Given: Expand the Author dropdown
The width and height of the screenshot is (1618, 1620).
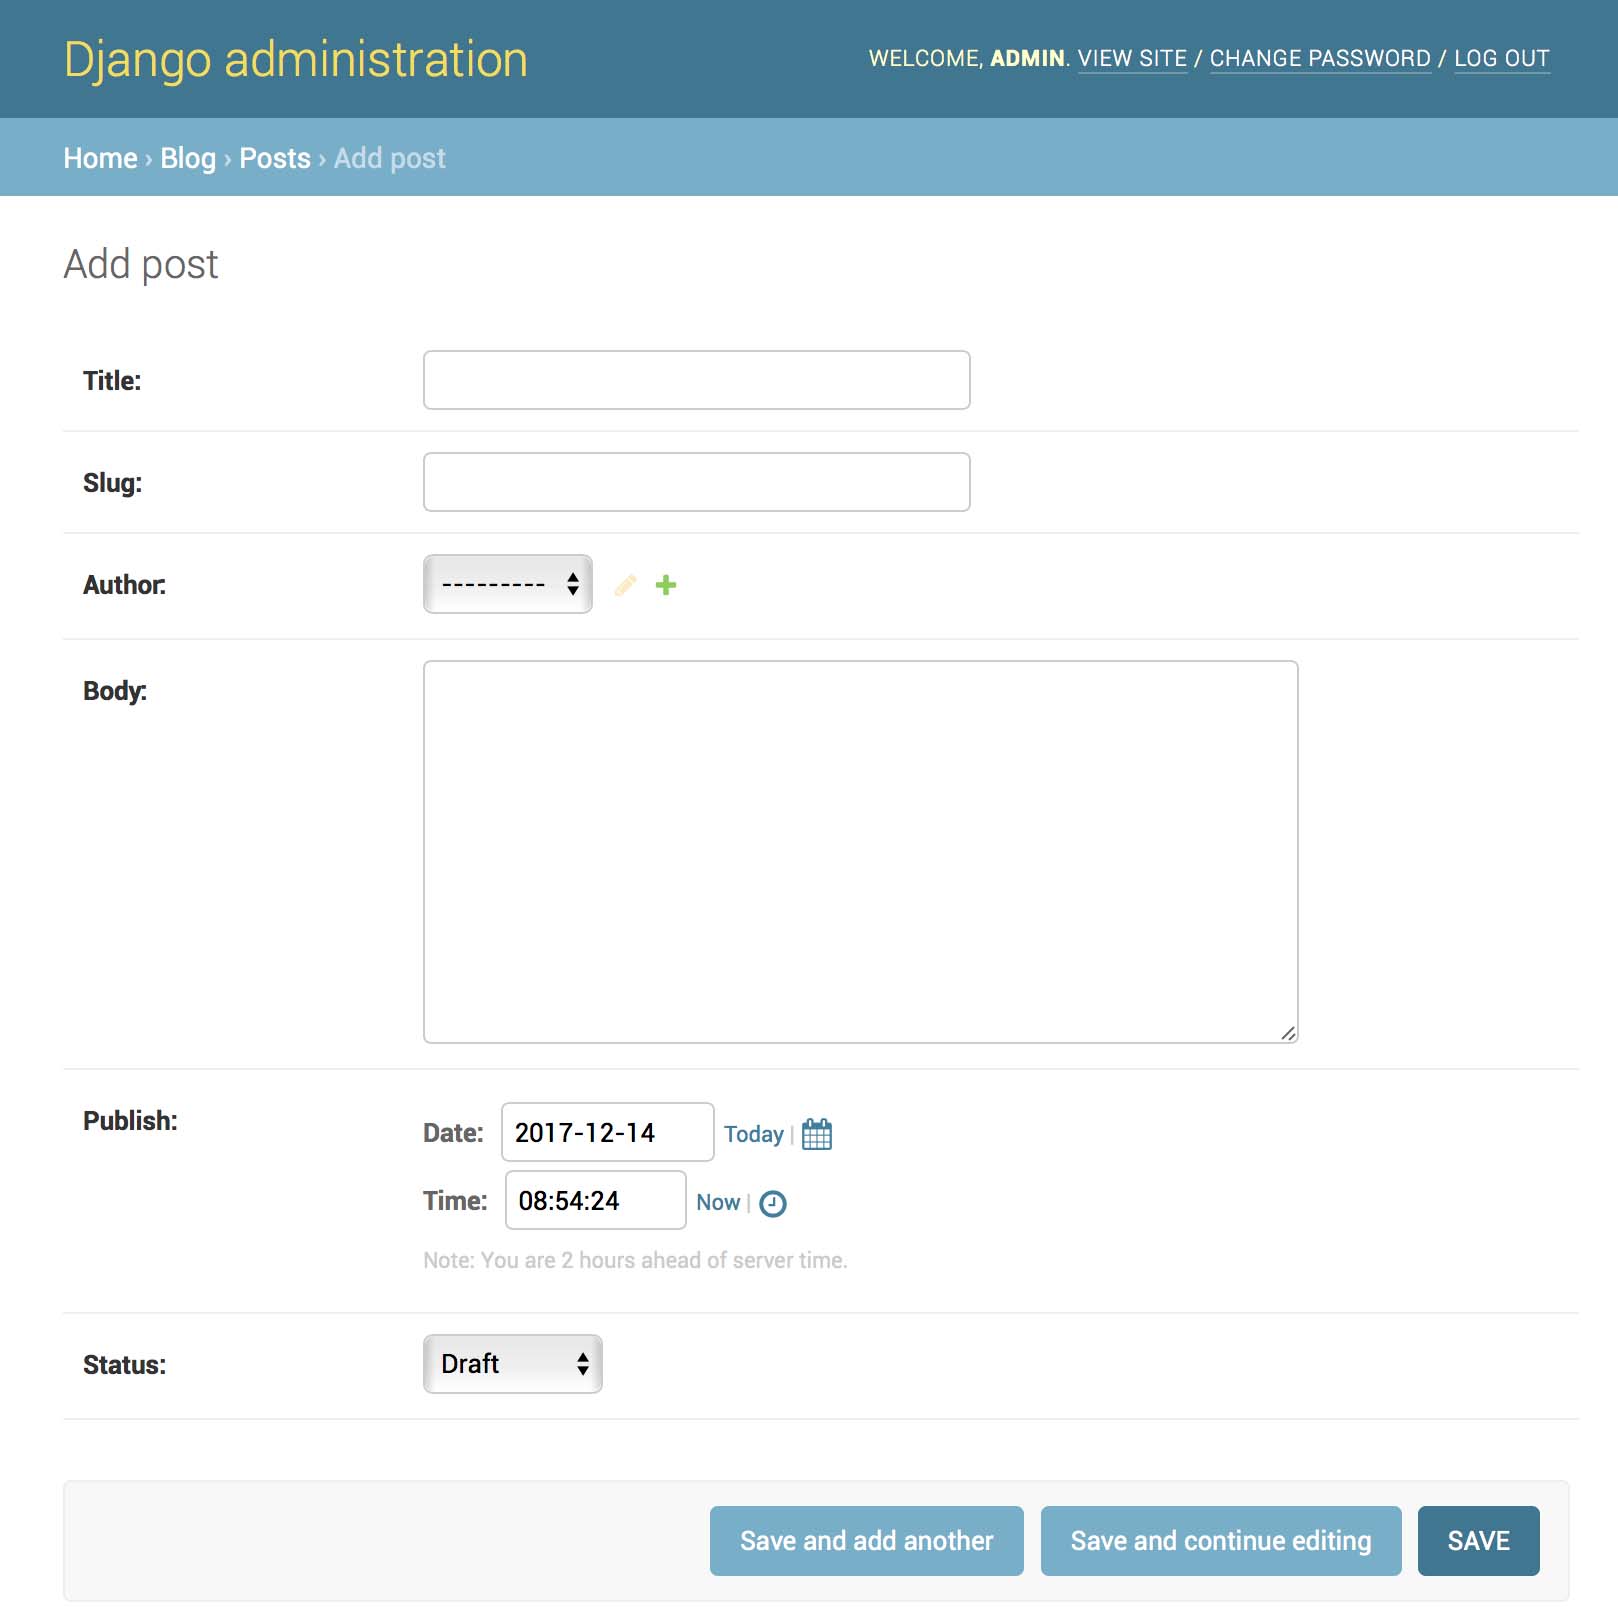Looking at the screenshot, I should (x=508, y=584).
